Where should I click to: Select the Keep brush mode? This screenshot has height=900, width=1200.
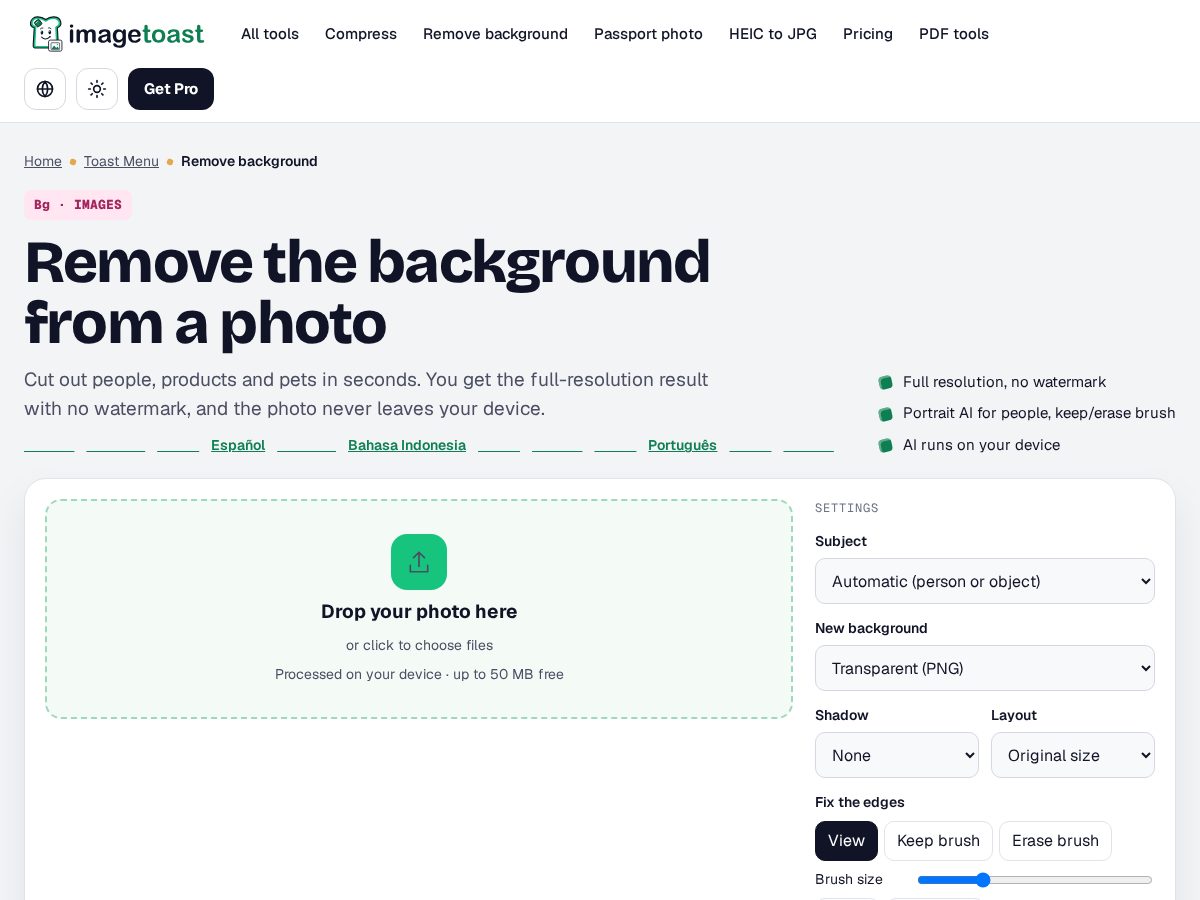(938, 841)
